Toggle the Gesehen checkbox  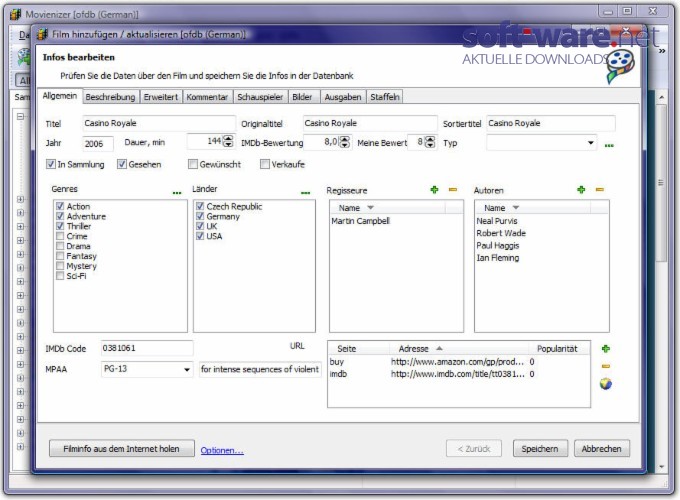122,164
